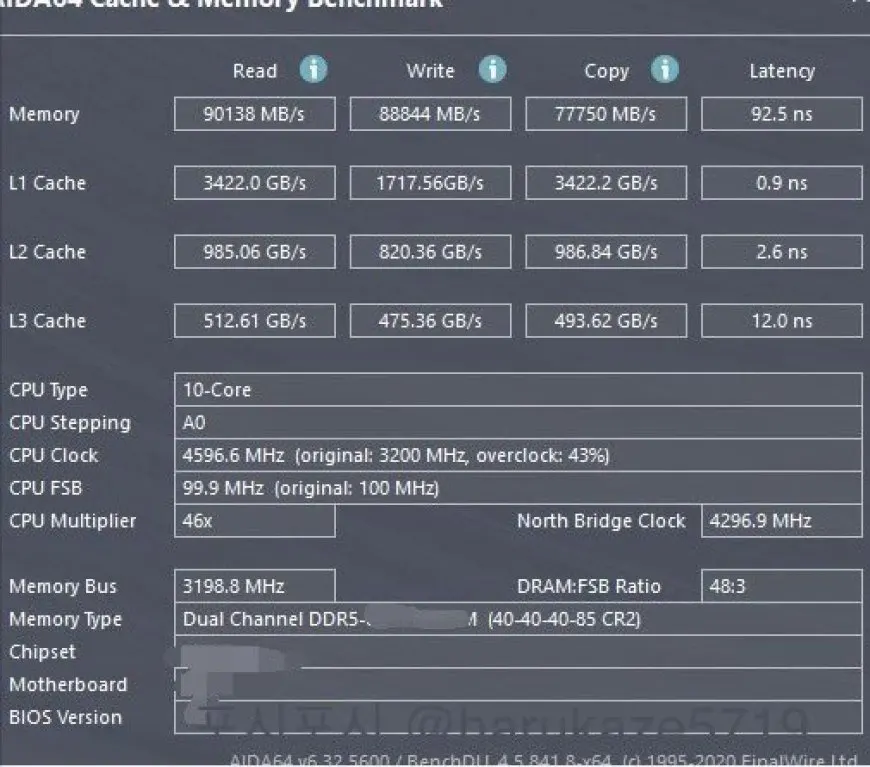Click the Copy column header

point(606,71)
